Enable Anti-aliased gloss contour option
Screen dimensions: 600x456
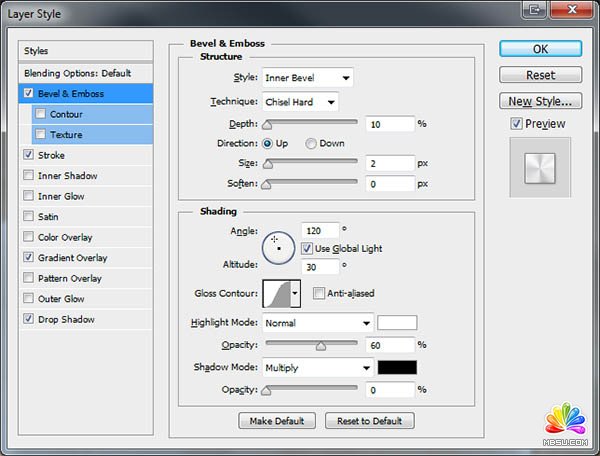click(319, 293)
